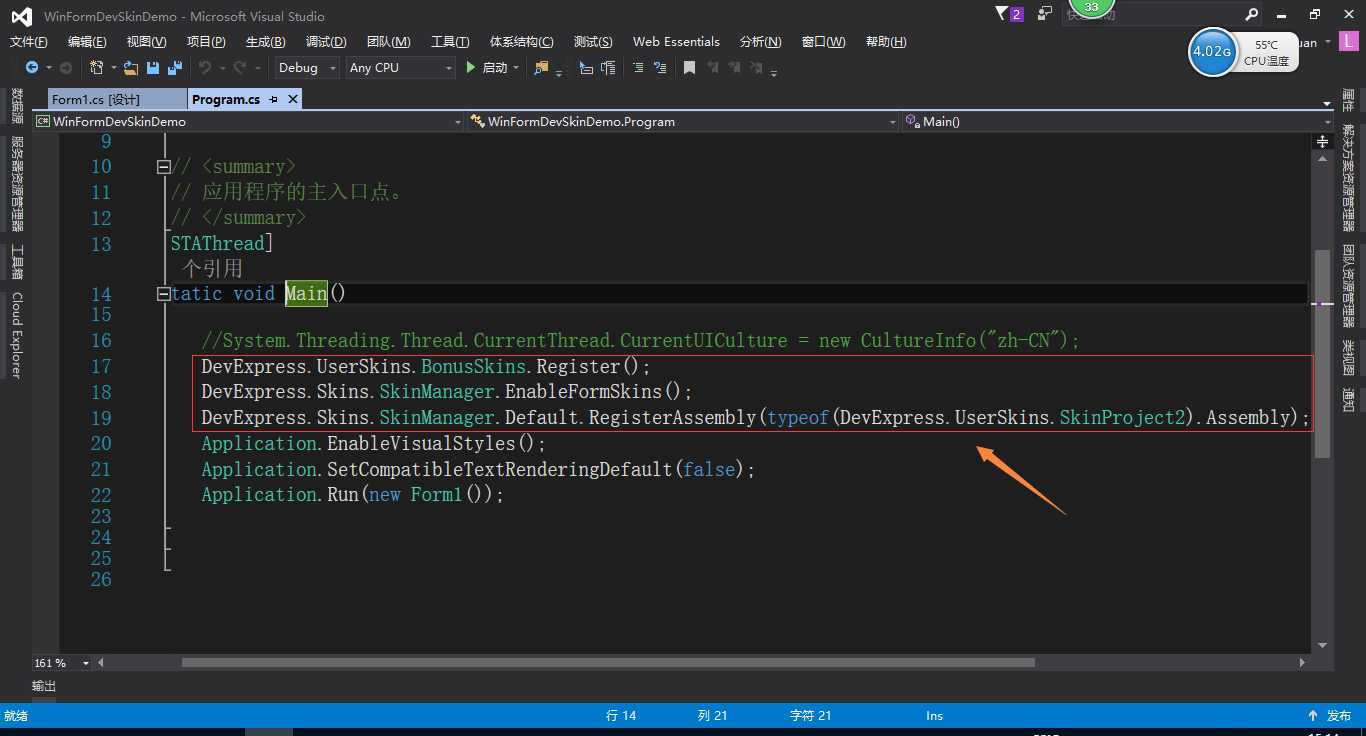Click the horizontal scrollbar right arrow
The height and width of the screenshot is (736, 1366).
pyautogui.click(x=1302, y=663)
